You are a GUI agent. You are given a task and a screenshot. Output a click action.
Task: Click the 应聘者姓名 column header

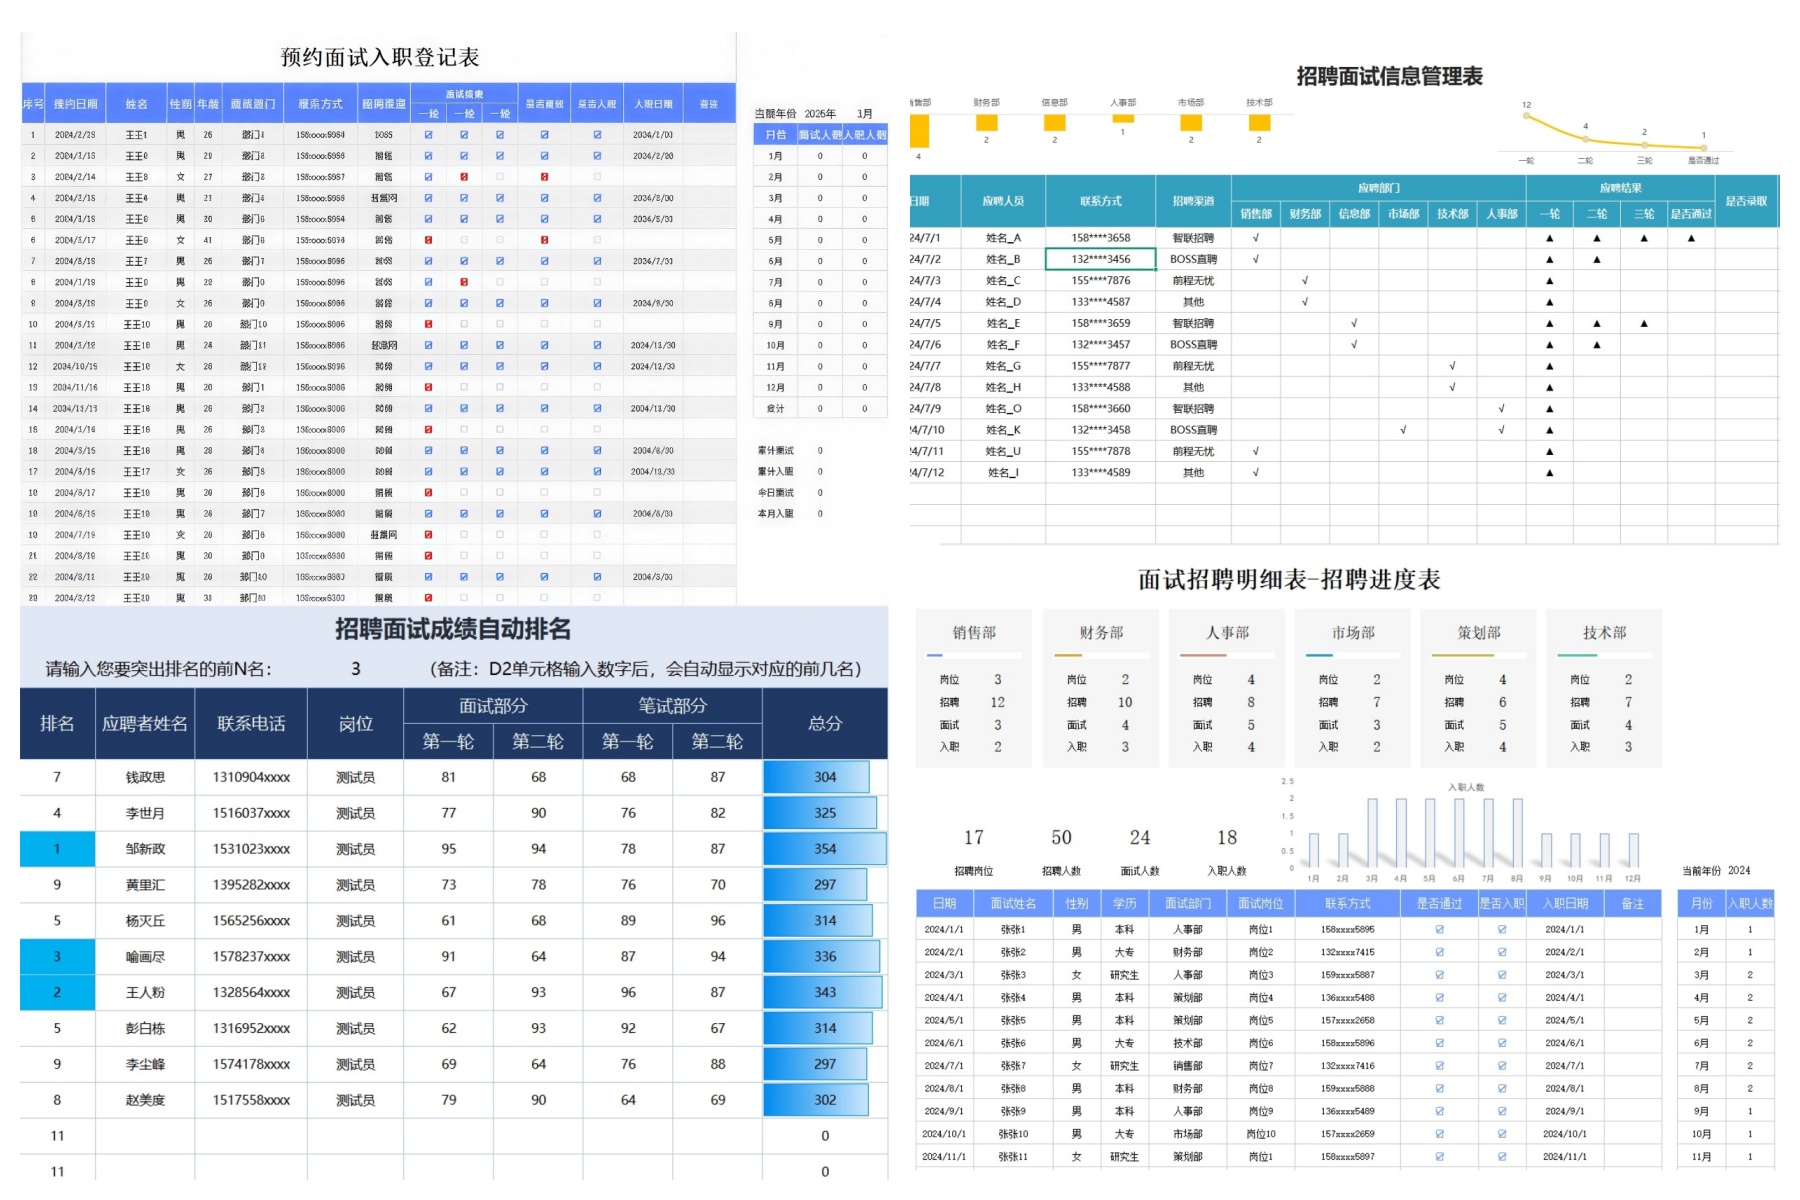(x=145, y=723)
